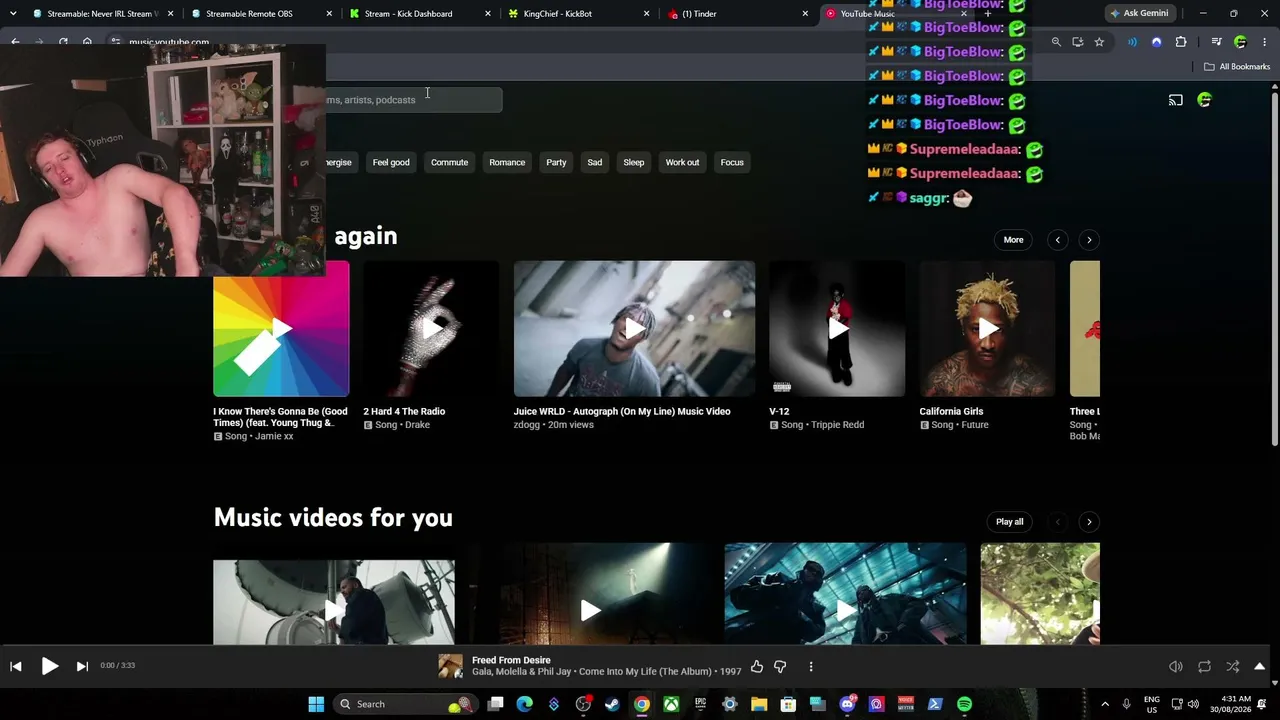Open Jamie xx artist link
The height and width of the screenshot is (720, 1280).
click(274, 436)
